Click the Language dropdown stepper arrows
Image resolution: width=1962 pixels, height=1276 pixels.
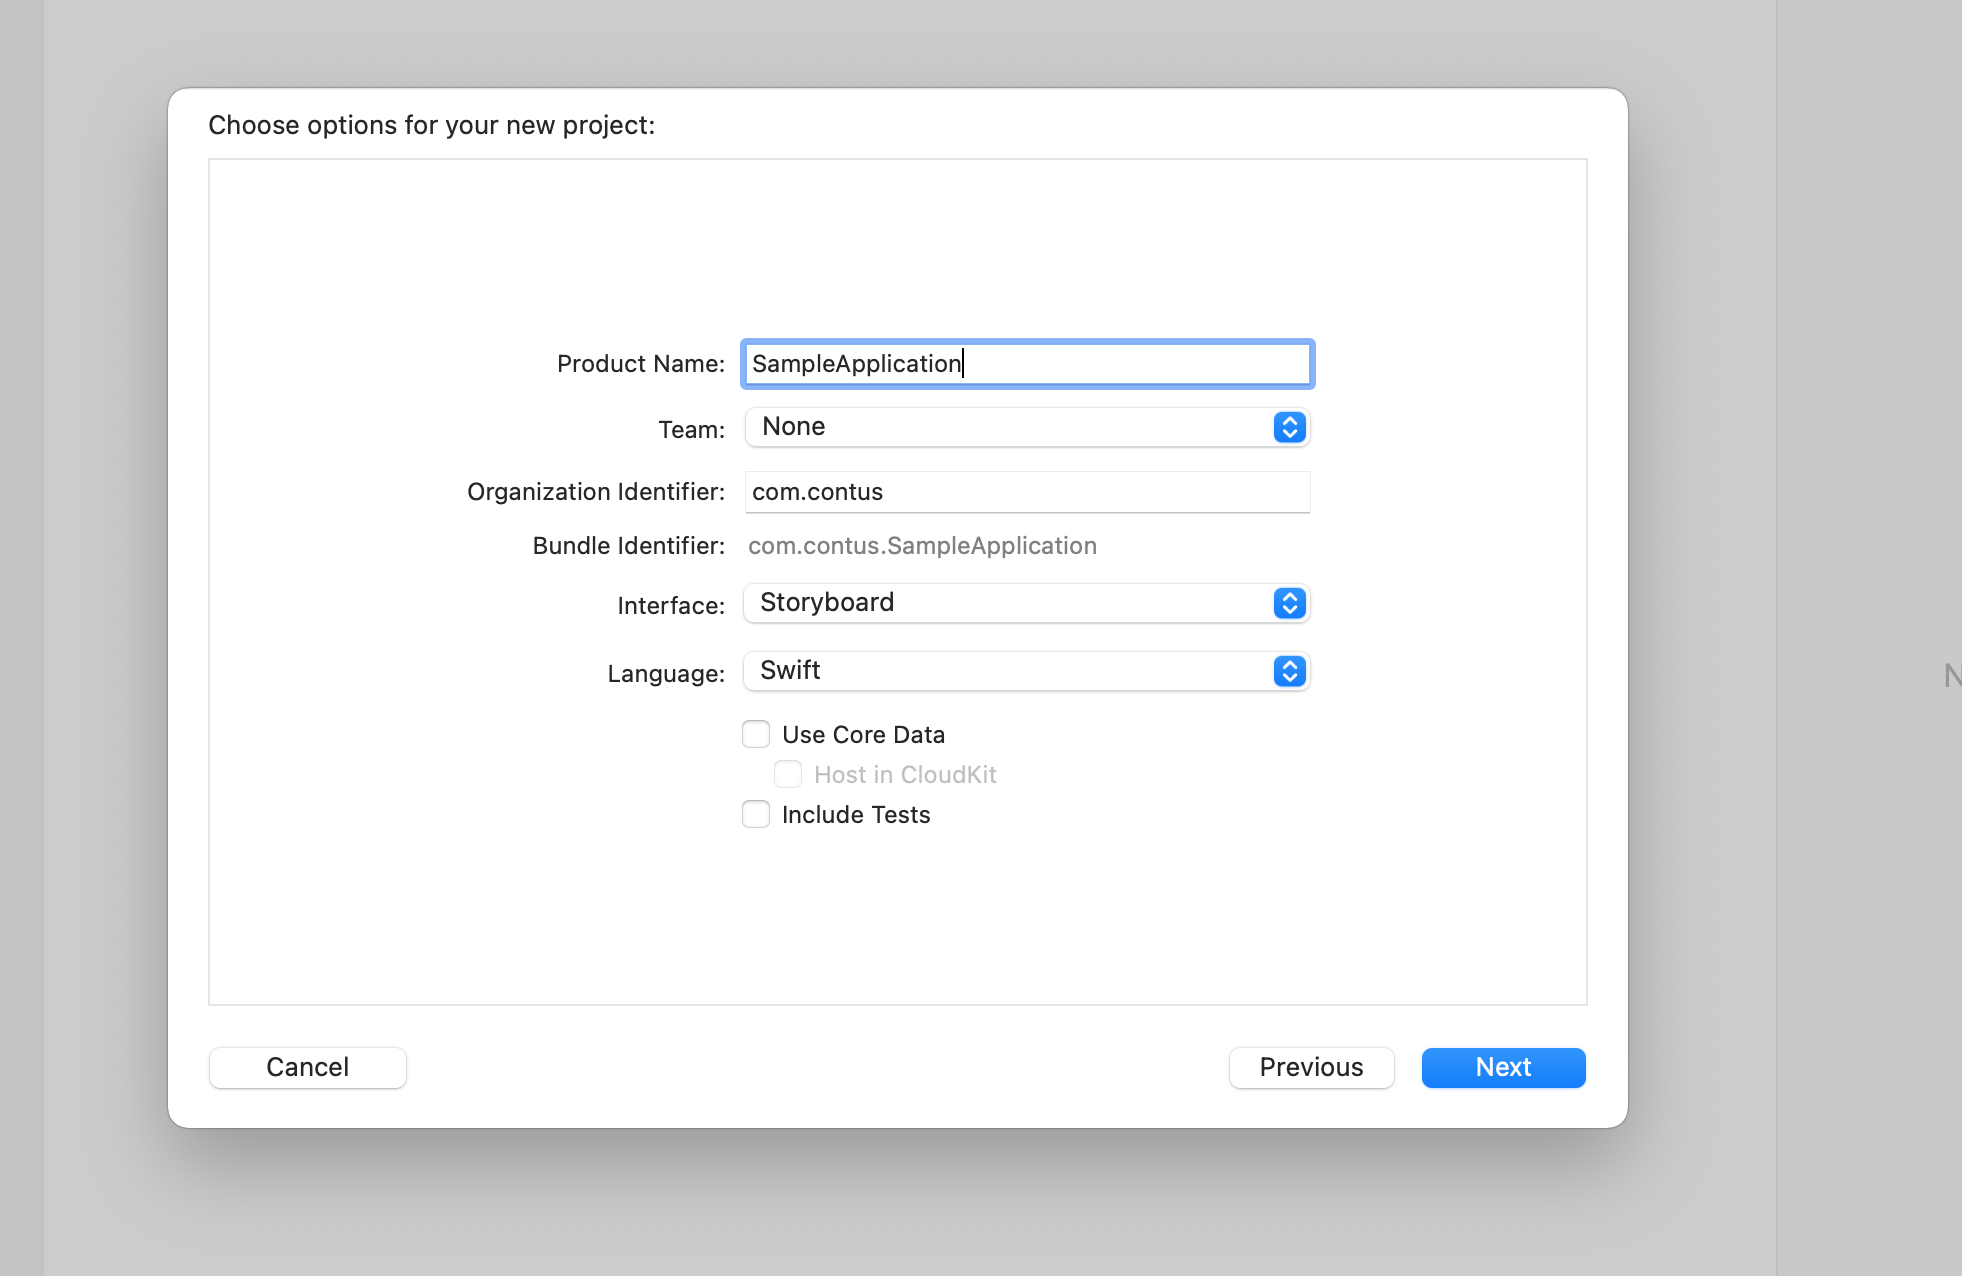pyautogui.click(x=1289, y=671)
